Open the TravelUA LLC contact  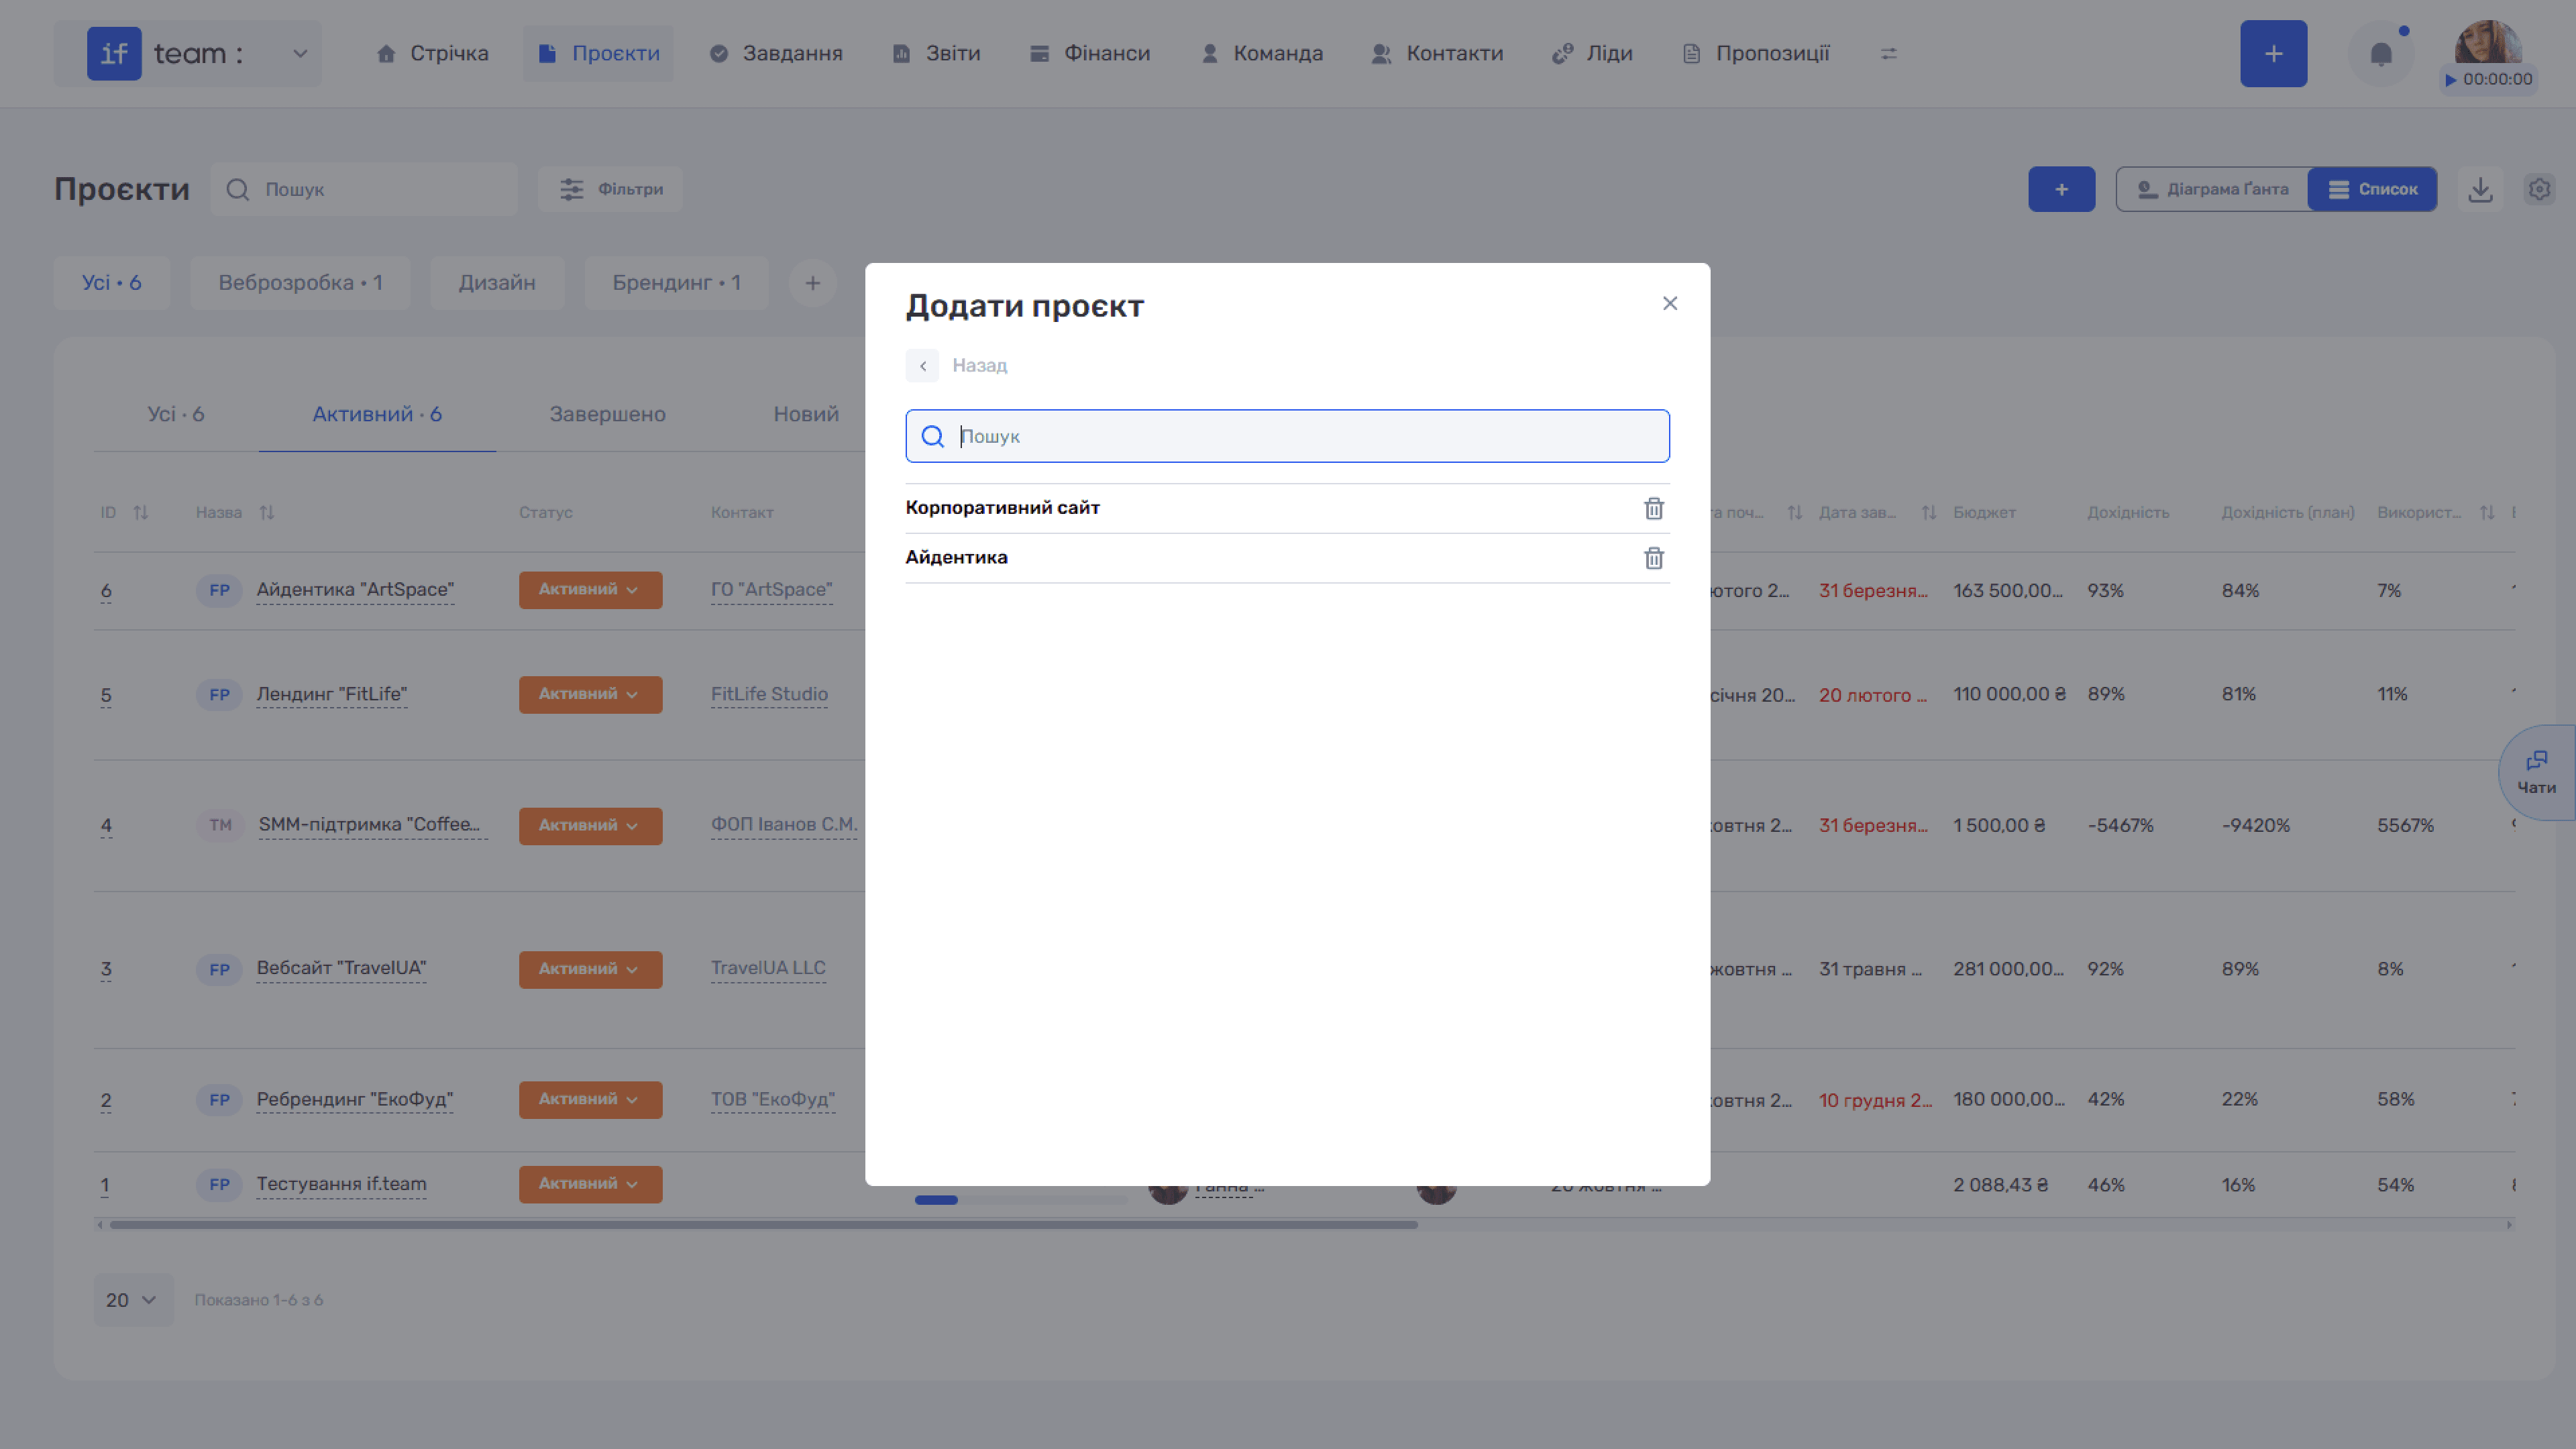[x=768, y=968]
